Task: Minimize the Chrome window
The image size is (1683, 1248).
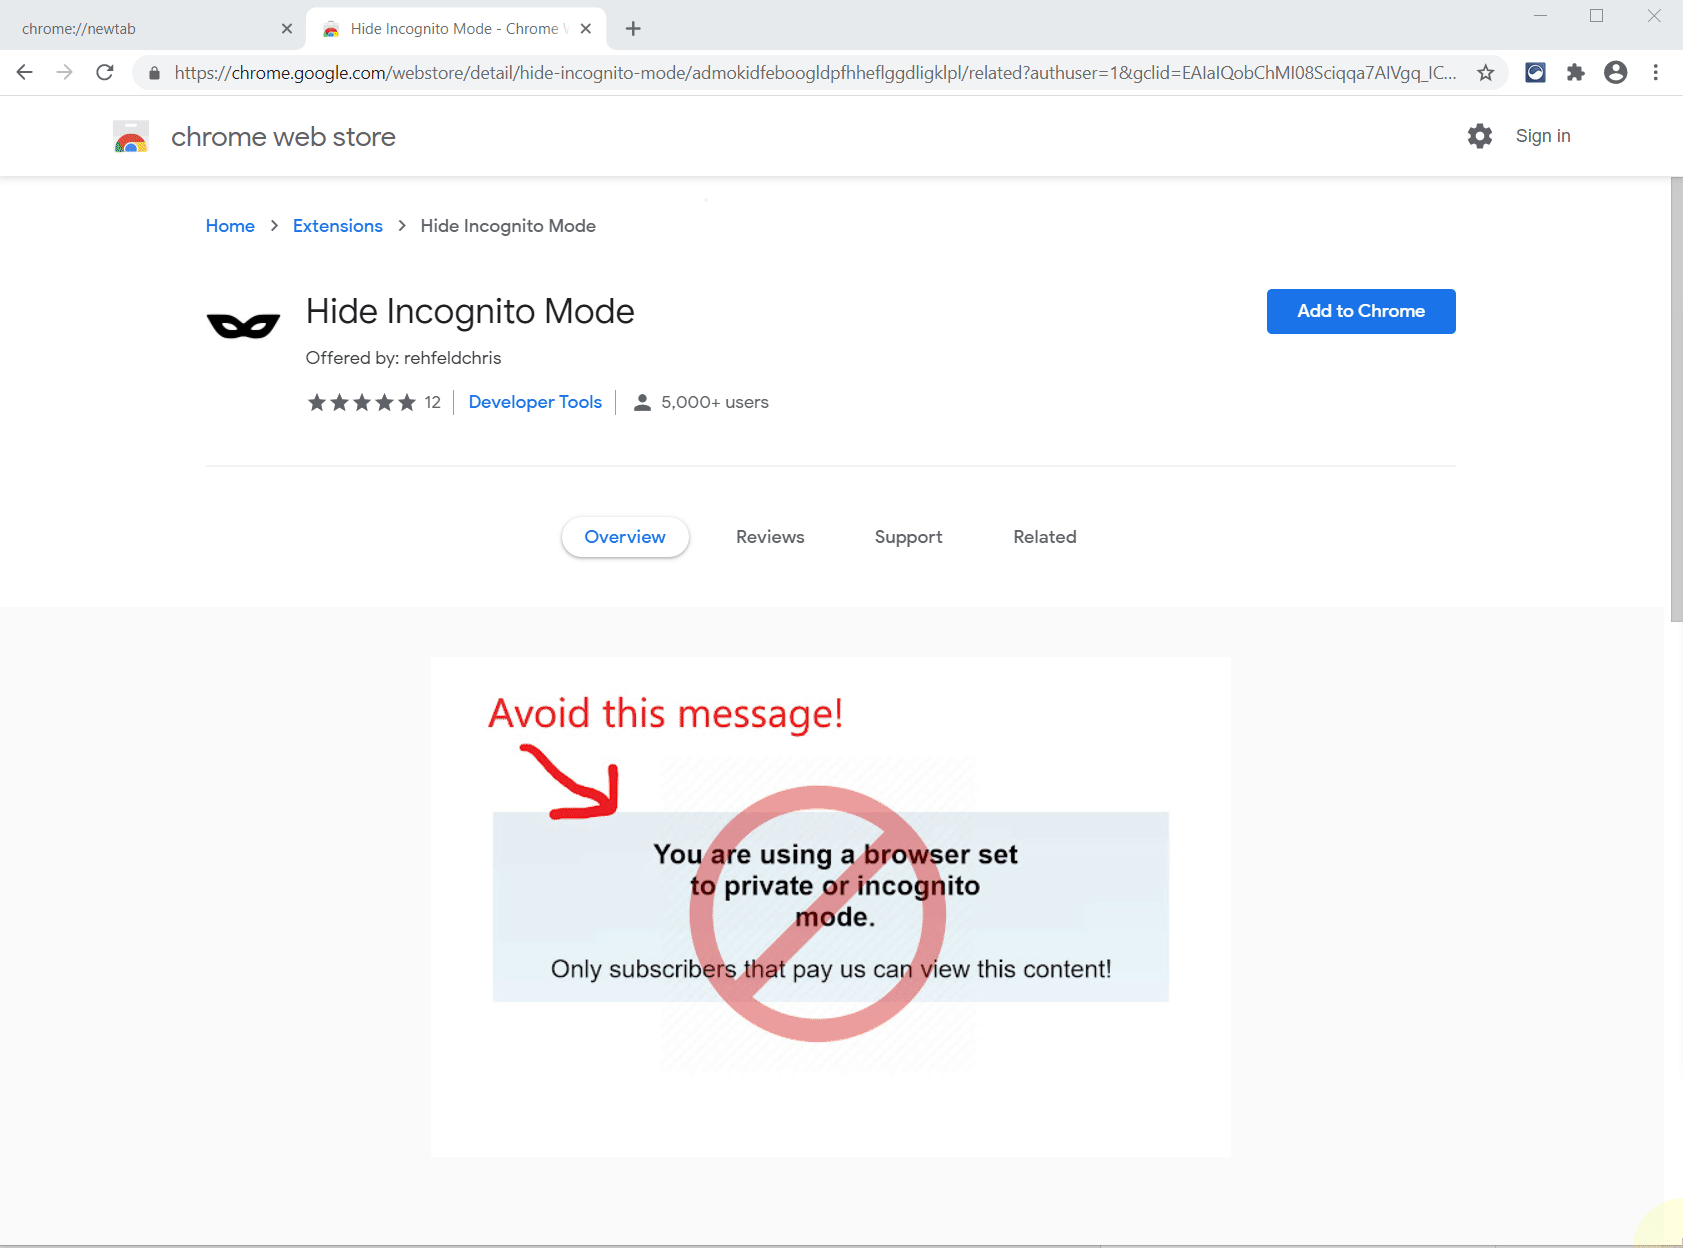Action: (x=1541, y=15)
